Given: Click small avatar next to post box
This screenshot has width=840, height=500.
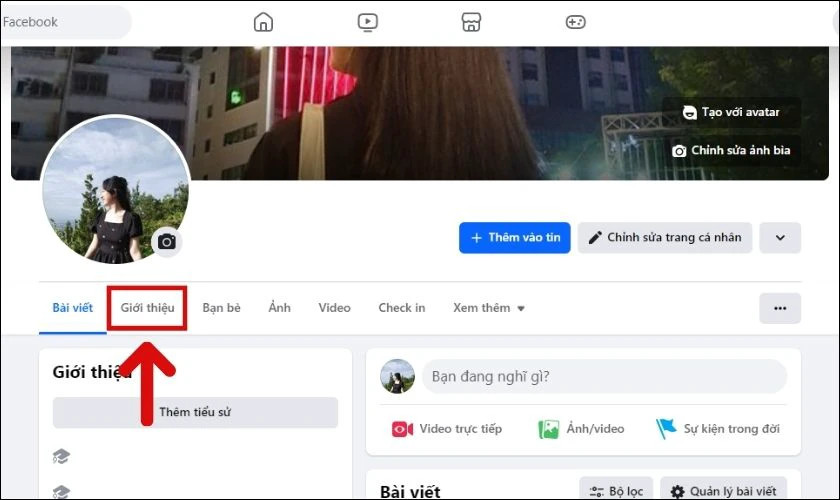Looking at the screenshot, I should click(x=398, y=376).
